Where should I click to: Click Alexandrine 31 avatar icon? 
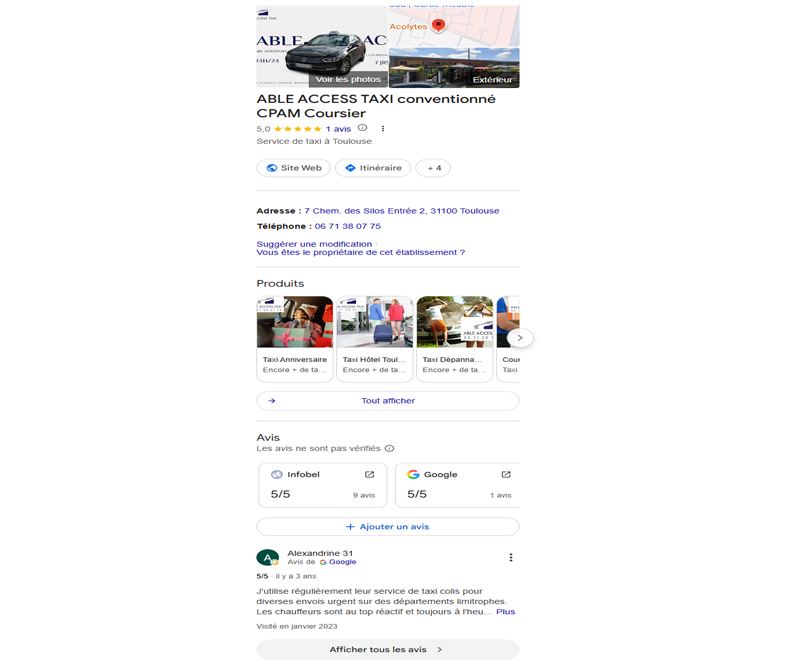click(x=267, y=557)
